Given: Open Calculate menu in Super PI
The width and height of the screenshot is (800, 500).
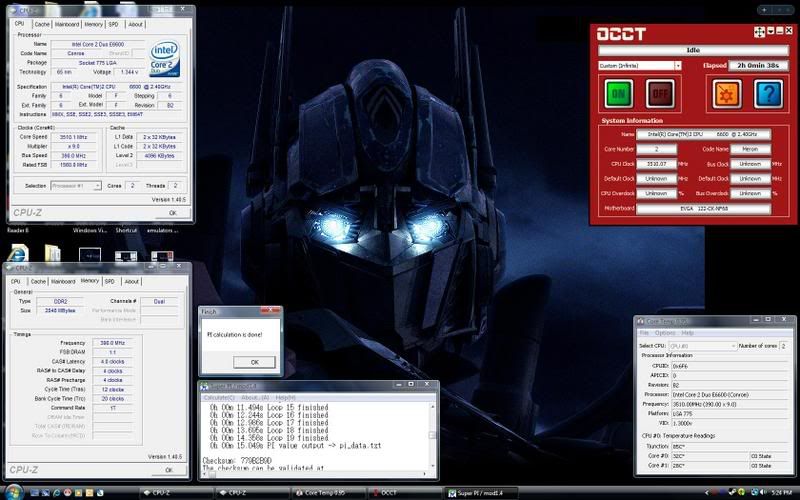Looking at the screenshot, I should 219,398.
